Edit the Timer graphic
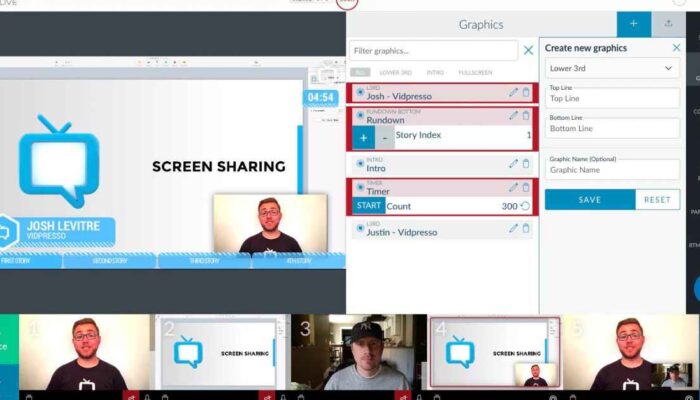 coord(513,187)
